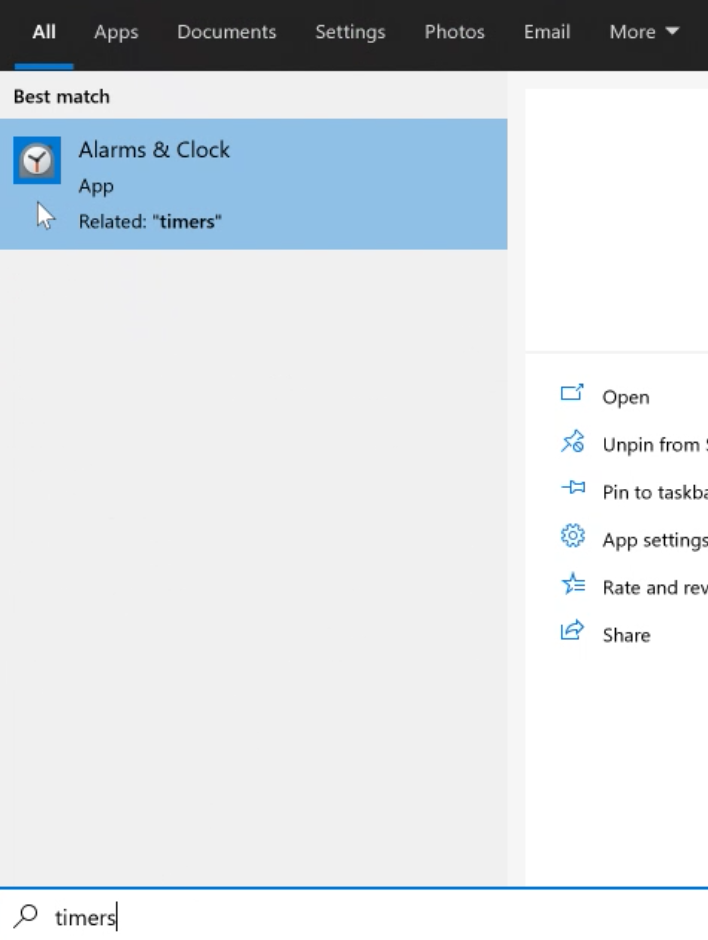Switch to the Photos filter

[x=454, y=32]
